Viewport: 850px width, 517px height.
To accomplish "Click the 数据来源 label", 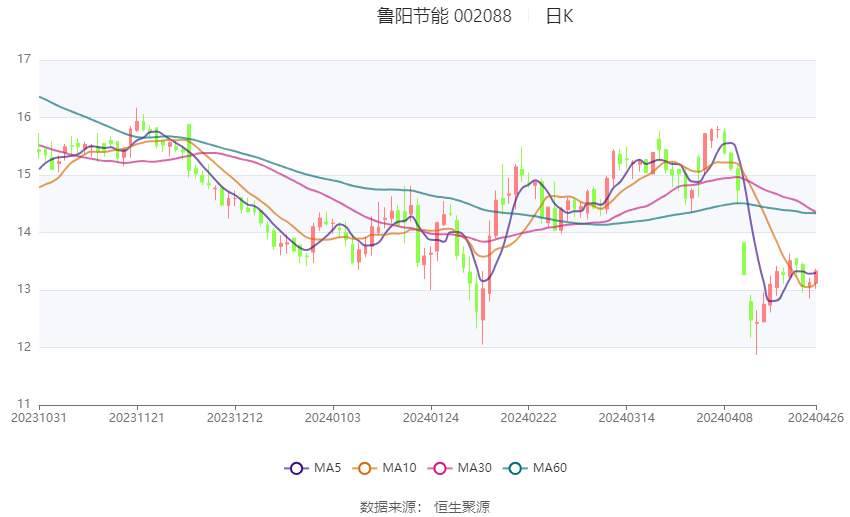I will (388, 507).
